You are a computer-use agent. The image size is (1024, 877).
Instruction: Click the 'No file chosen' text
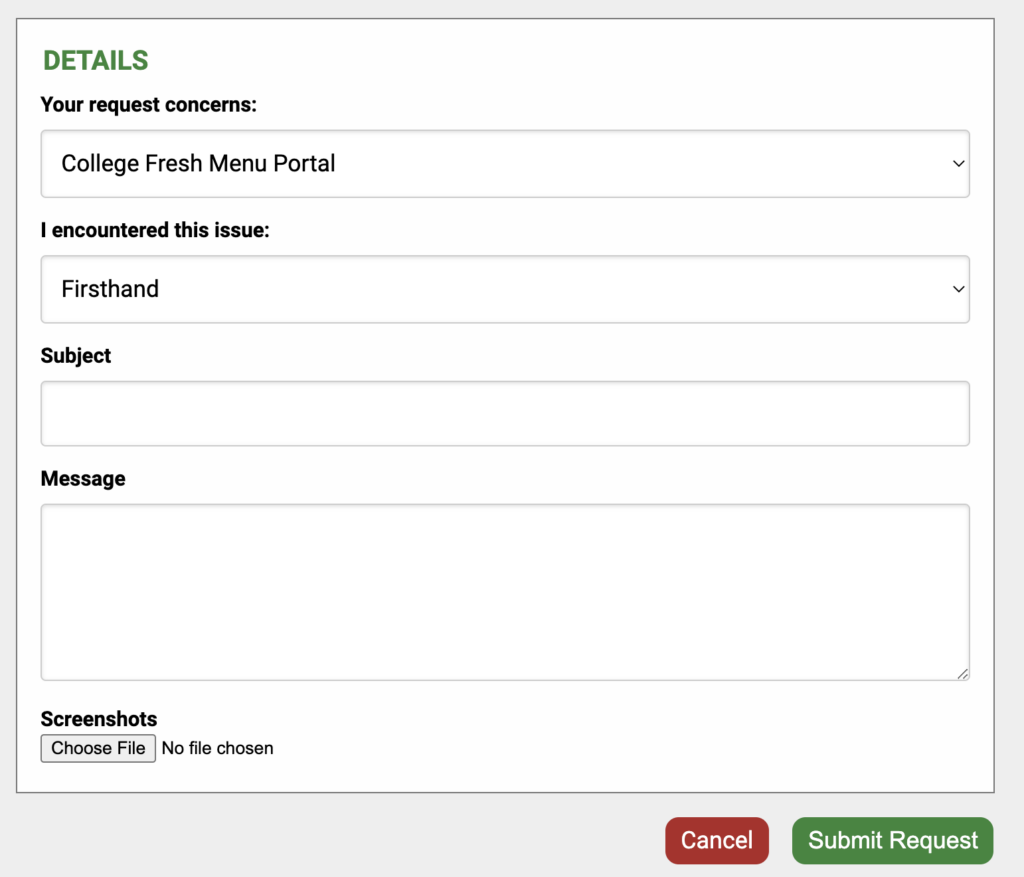[217, 748]
